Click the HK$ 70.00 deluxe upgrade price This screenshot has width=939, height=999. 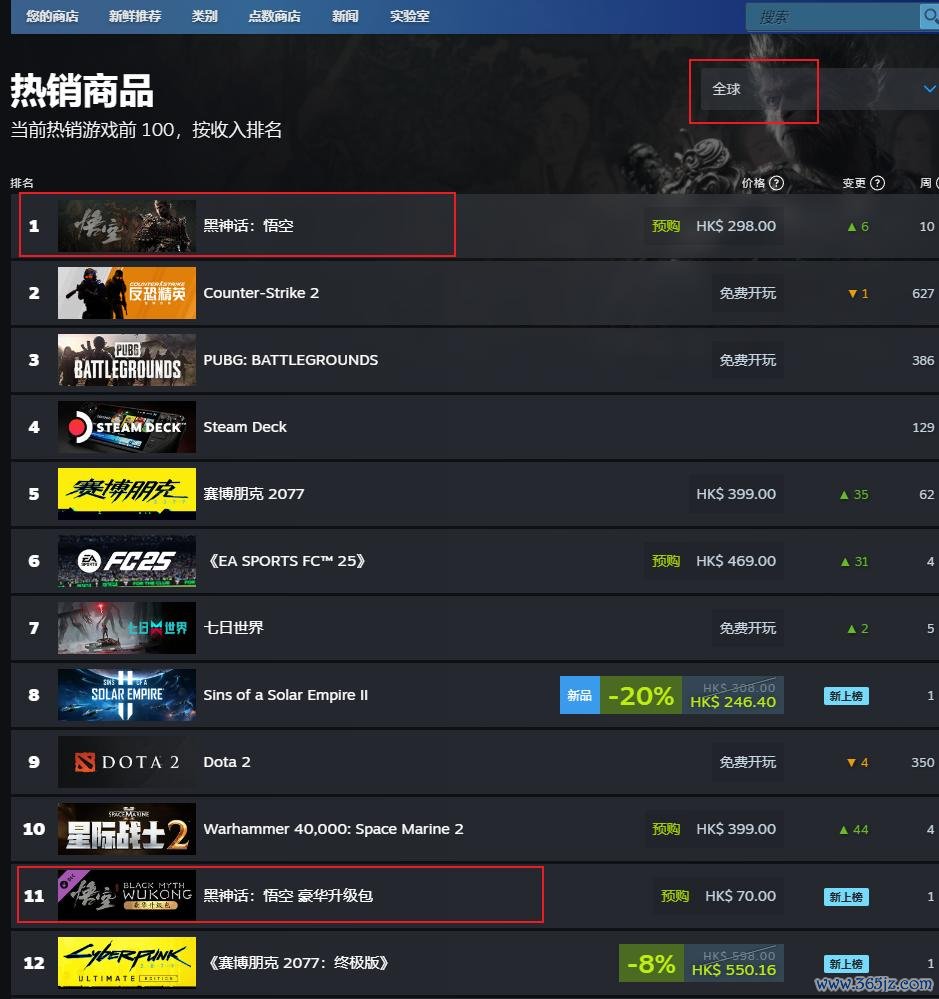coord(740,896)
